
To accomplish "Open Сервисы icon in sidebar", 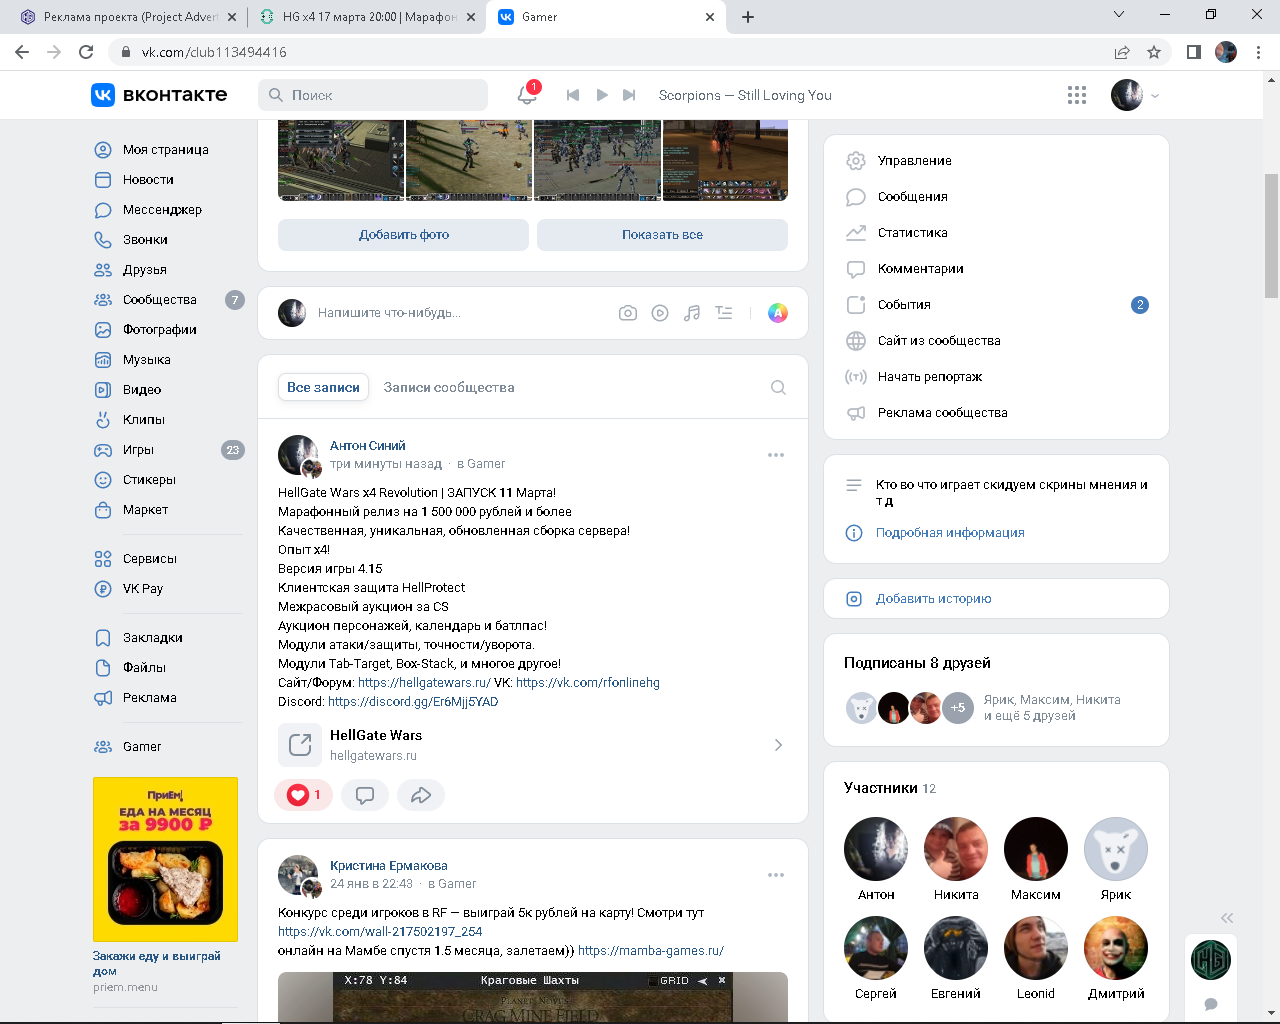I will [x=103, y=559].
